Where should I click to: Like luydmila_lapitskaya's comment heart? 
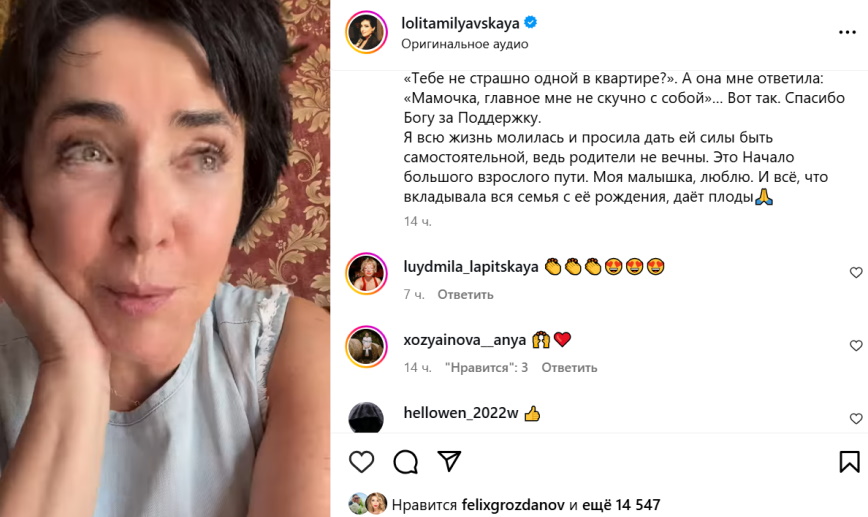[x=856, y=272]
